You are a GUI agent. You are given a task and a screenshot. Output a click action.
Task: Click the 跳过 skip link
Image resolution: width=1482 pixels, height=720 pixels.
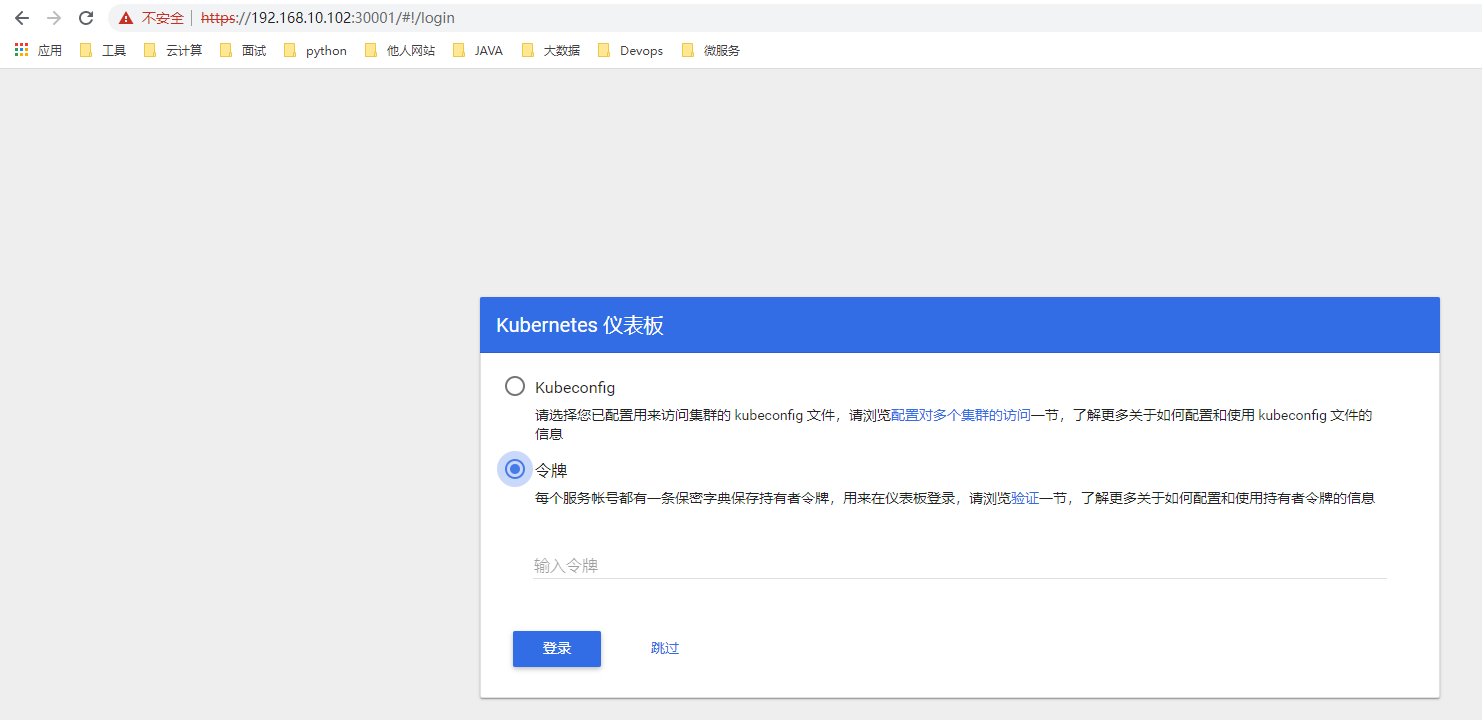pyautogui.click(x=665, y=648)
